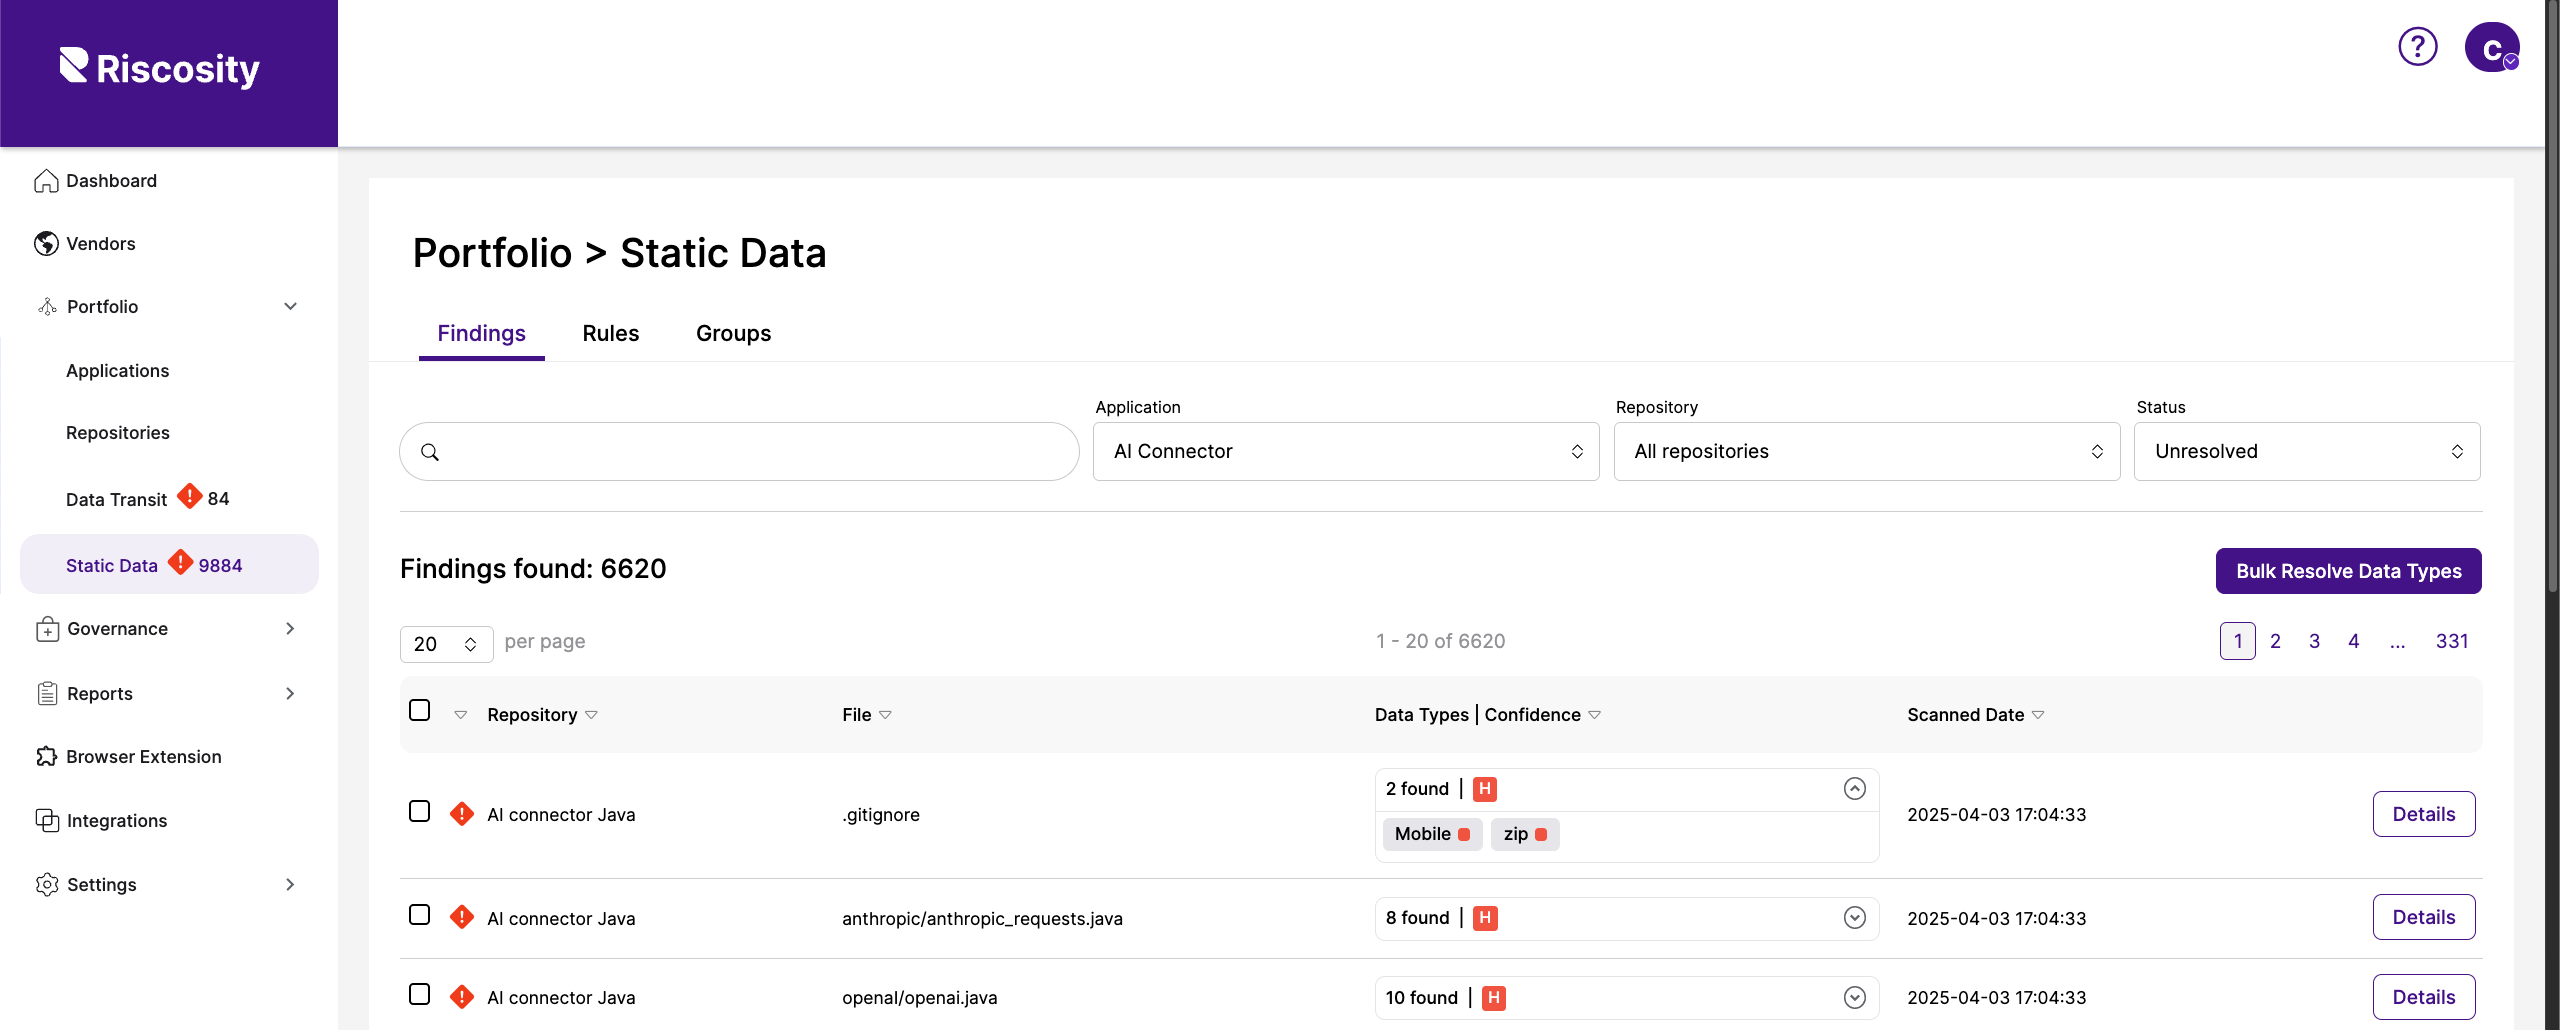This screenshot has width=2560, height=1030.
Task: Click the Vendors globe icon
Action: [x=46, y=244]
